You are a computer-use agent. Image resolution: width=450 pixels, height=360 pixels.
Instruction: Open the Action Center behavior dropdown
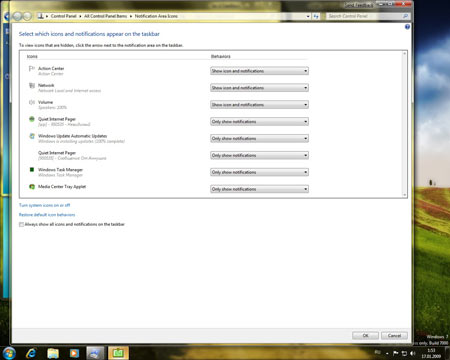259,71
